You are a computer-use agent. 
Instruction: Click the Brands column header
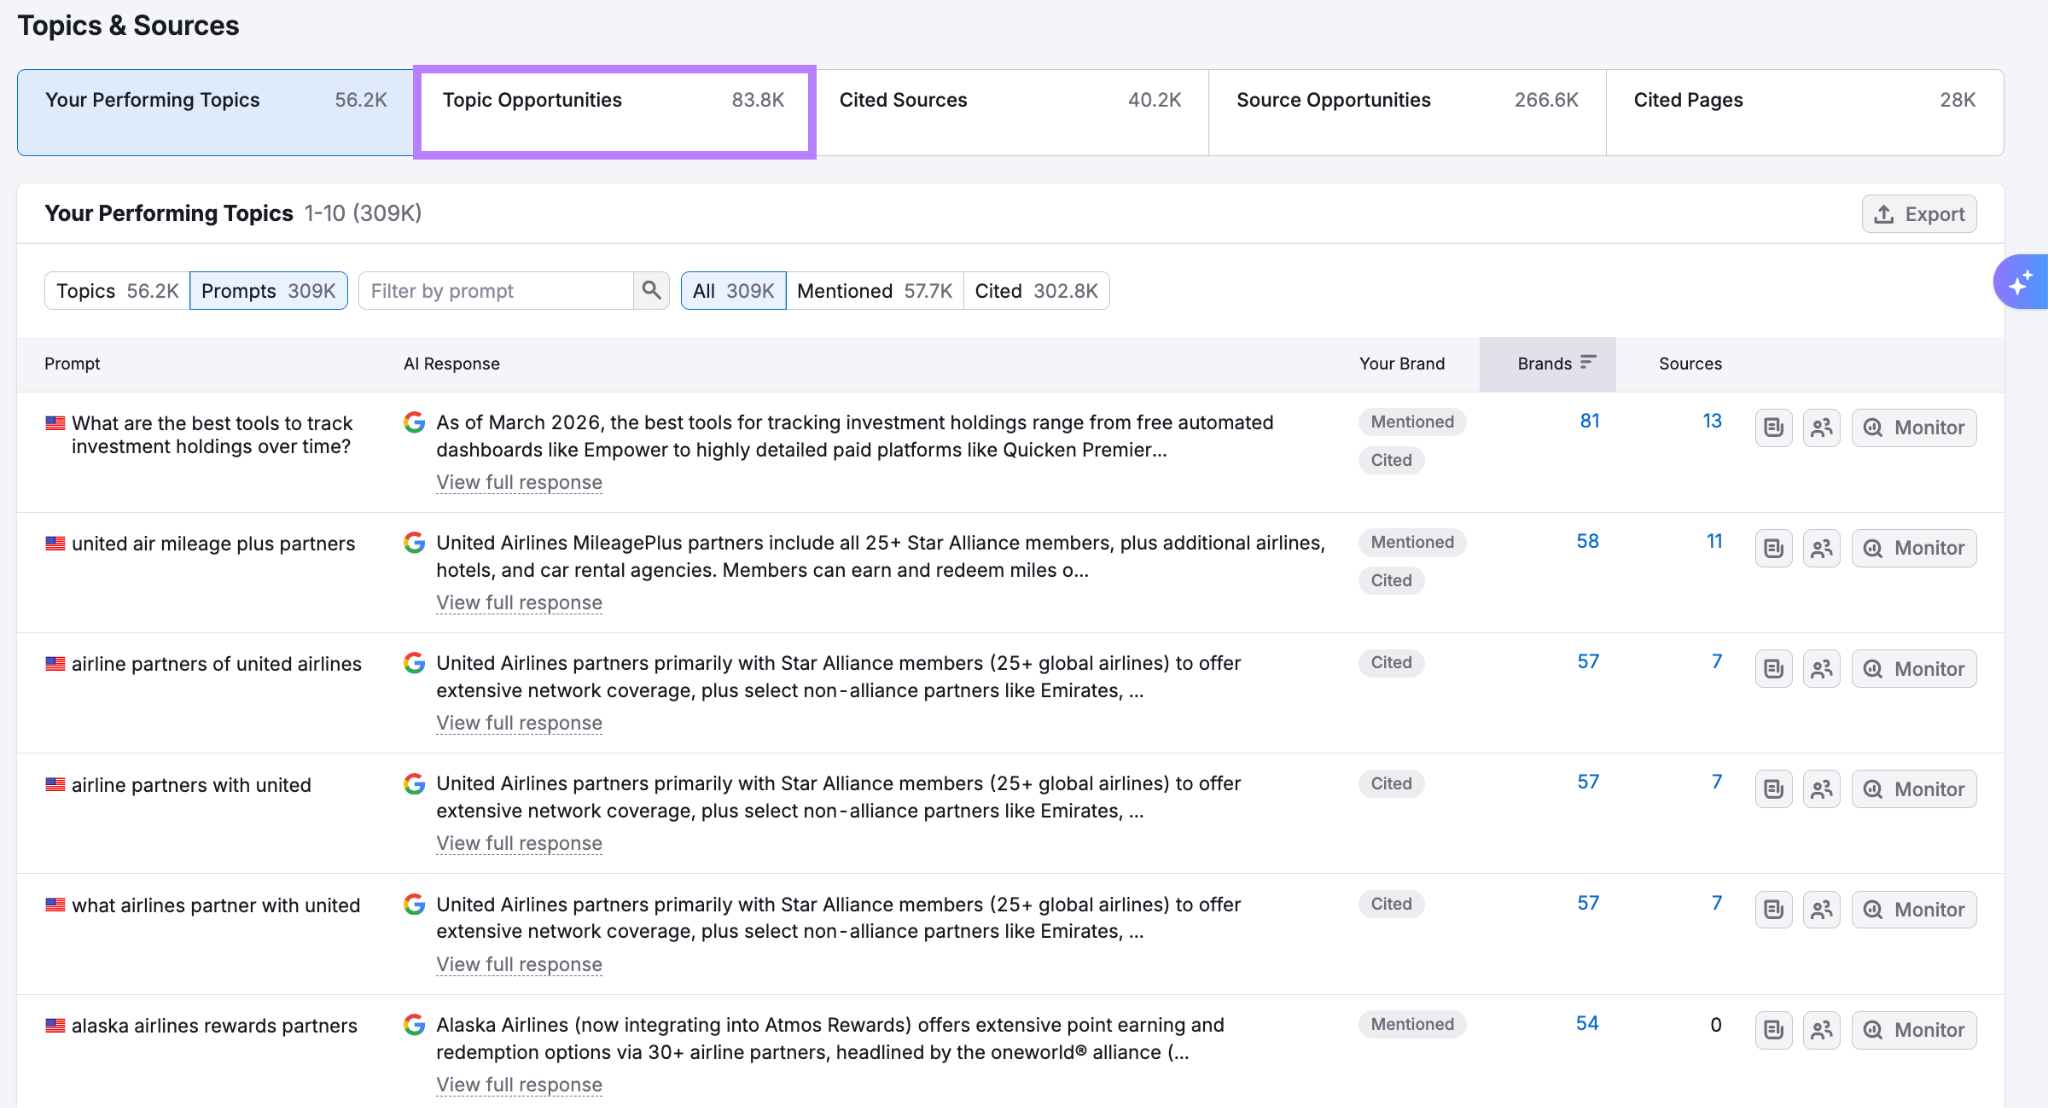[1547, 364]
